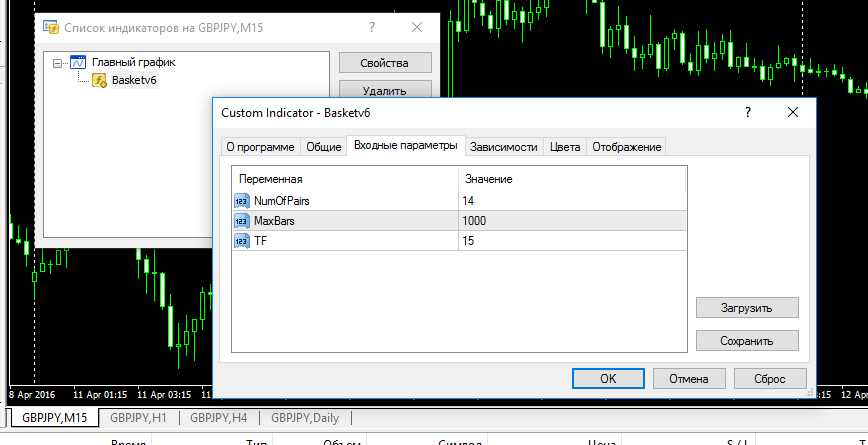This screenshot has height=445, width=868.
Task: Click the TF integer type icon
Action: pos(242,241)
